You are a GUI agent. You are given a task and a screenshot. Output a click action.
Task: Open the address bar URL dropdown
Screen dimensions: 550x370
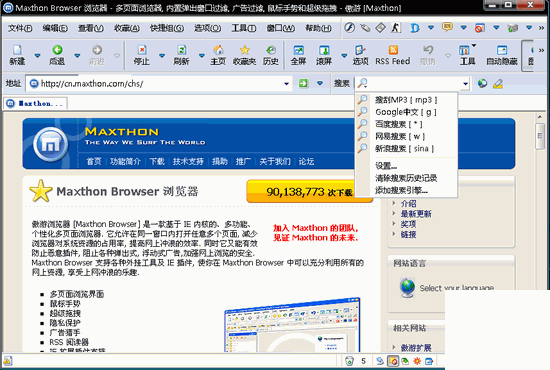click(286, 83)
